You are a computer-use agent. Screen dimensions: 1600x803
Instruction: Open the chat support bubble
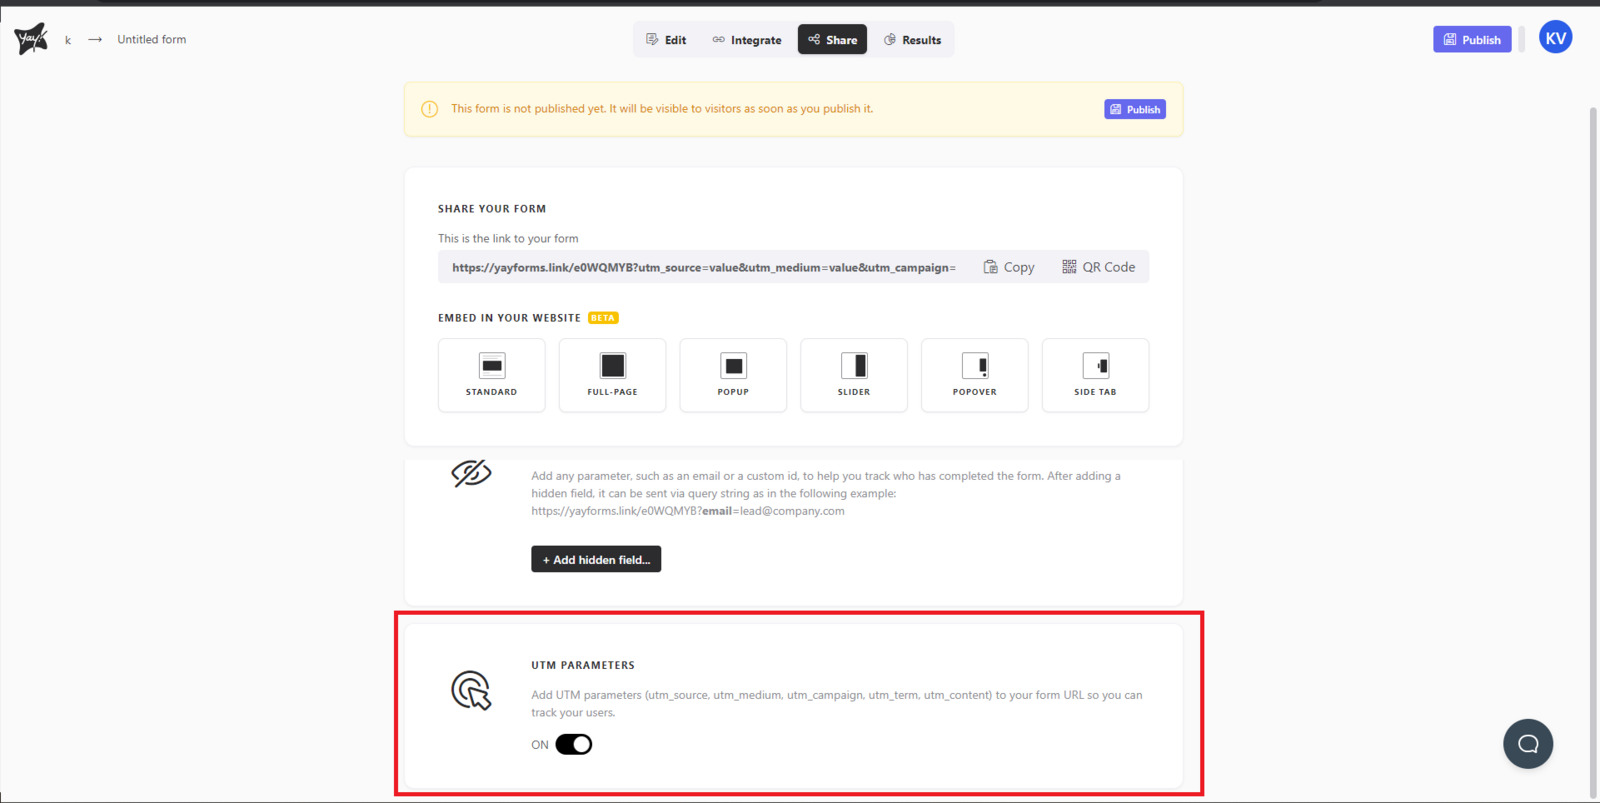(x=1527, y=744)
